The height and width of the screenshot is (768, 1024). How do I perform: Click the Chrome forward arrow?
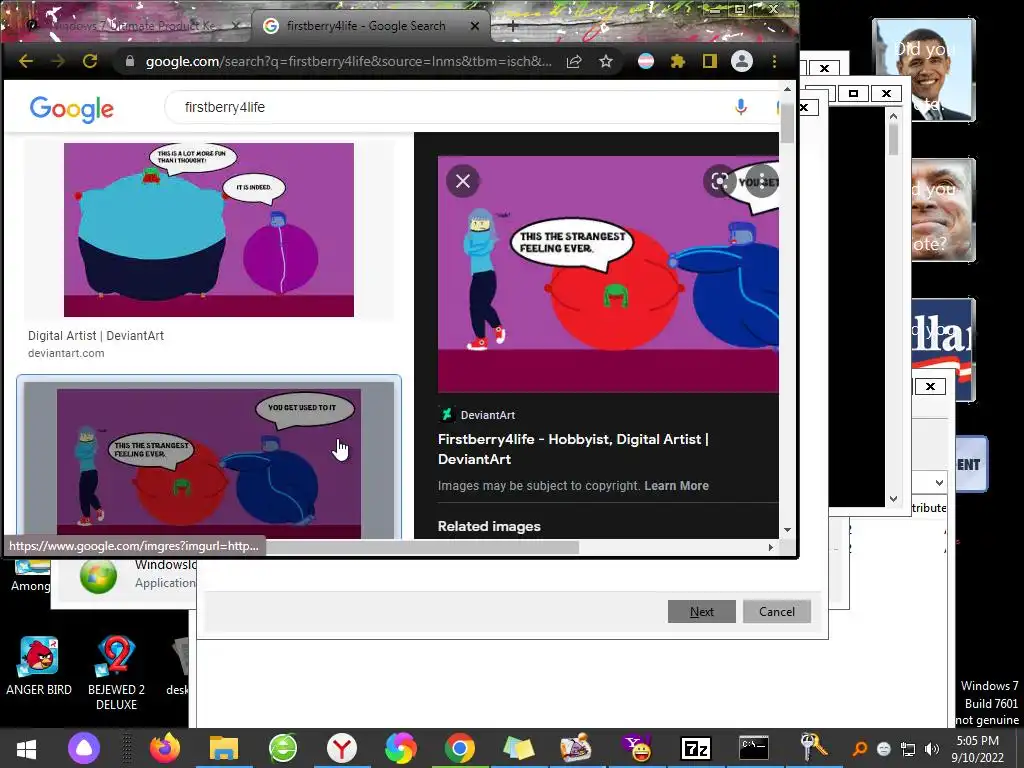[x=58, y=61]
